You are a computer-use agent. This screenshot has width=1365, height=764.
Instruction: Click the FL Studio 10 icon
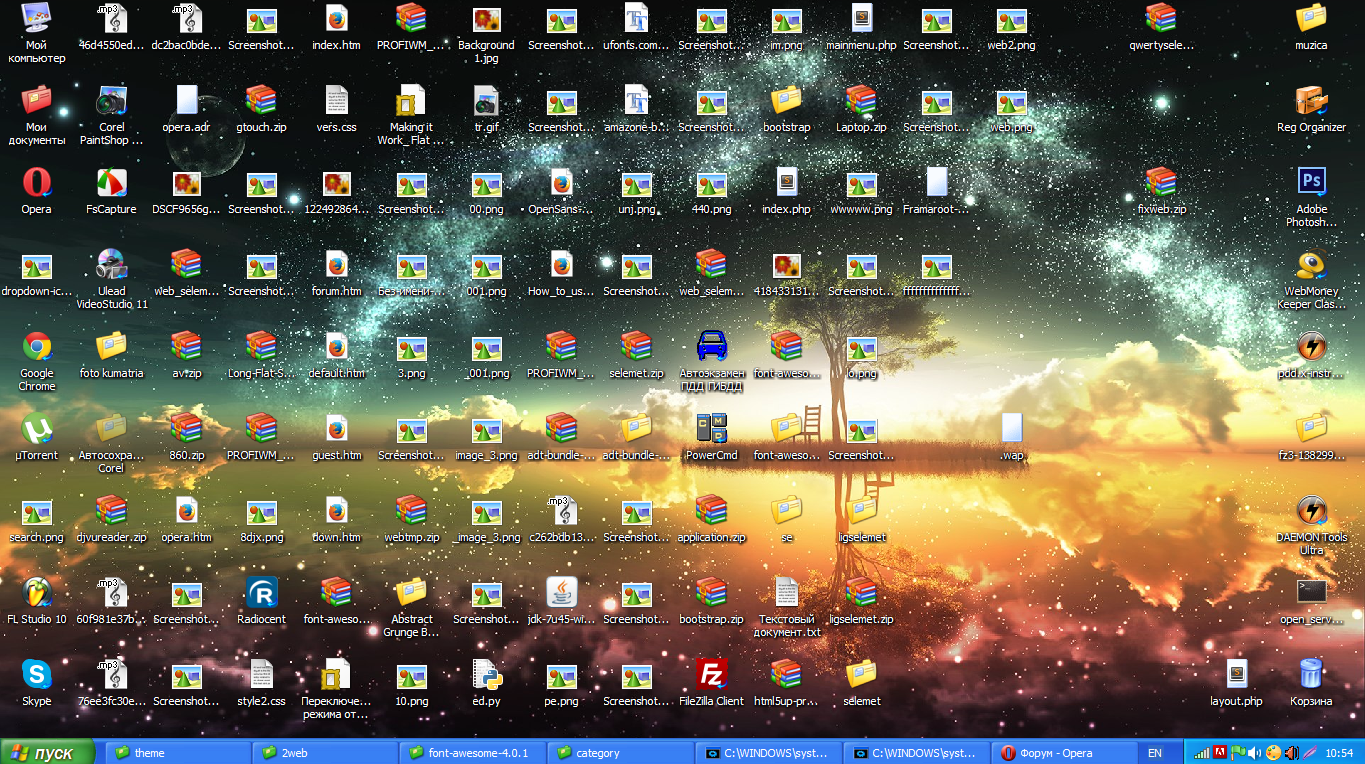[37, 594]
